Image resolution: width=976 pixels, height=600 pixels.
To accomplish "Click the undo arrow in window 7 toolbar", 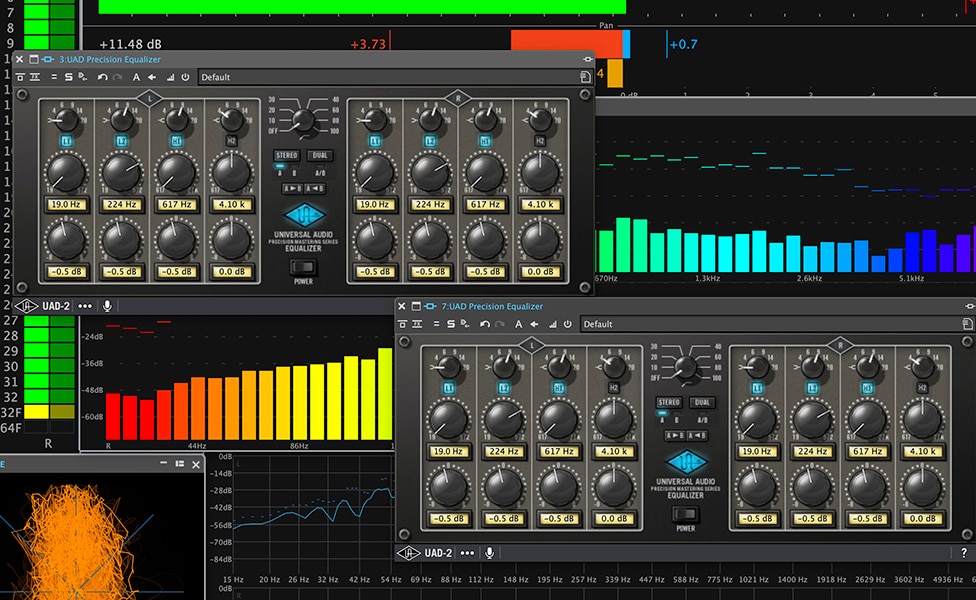I will point(484,324).
